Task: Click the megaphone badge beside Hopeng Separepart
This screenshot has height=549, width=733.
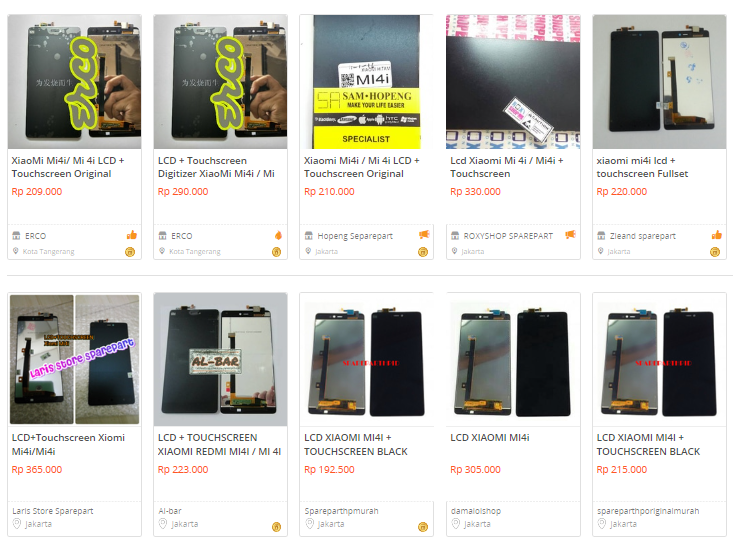Action: coord(424,235)
